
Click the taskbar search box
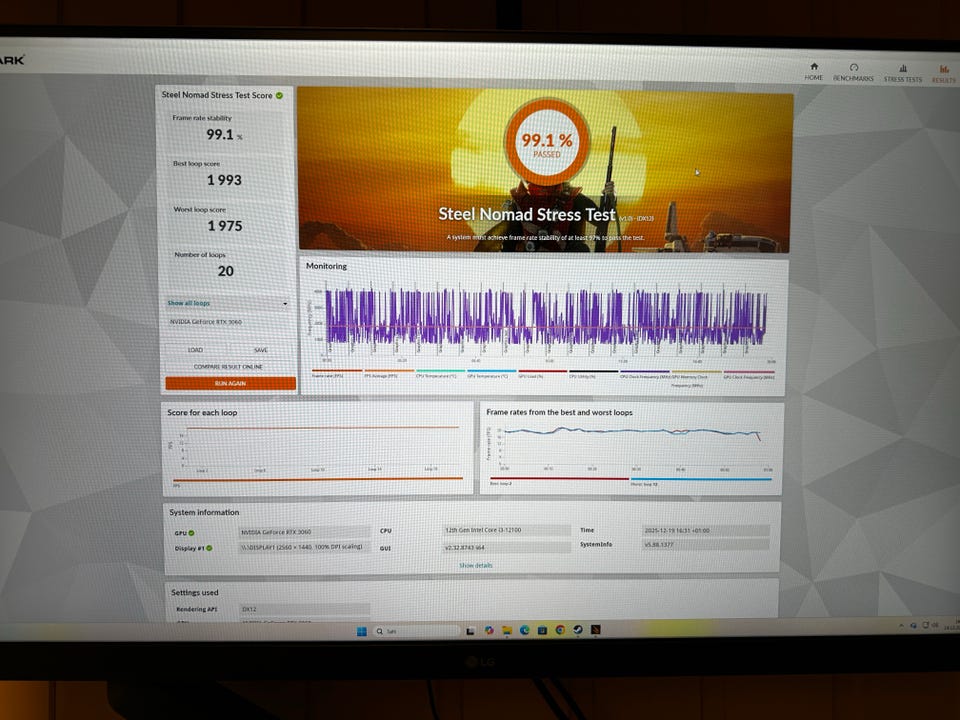(416, 631)
